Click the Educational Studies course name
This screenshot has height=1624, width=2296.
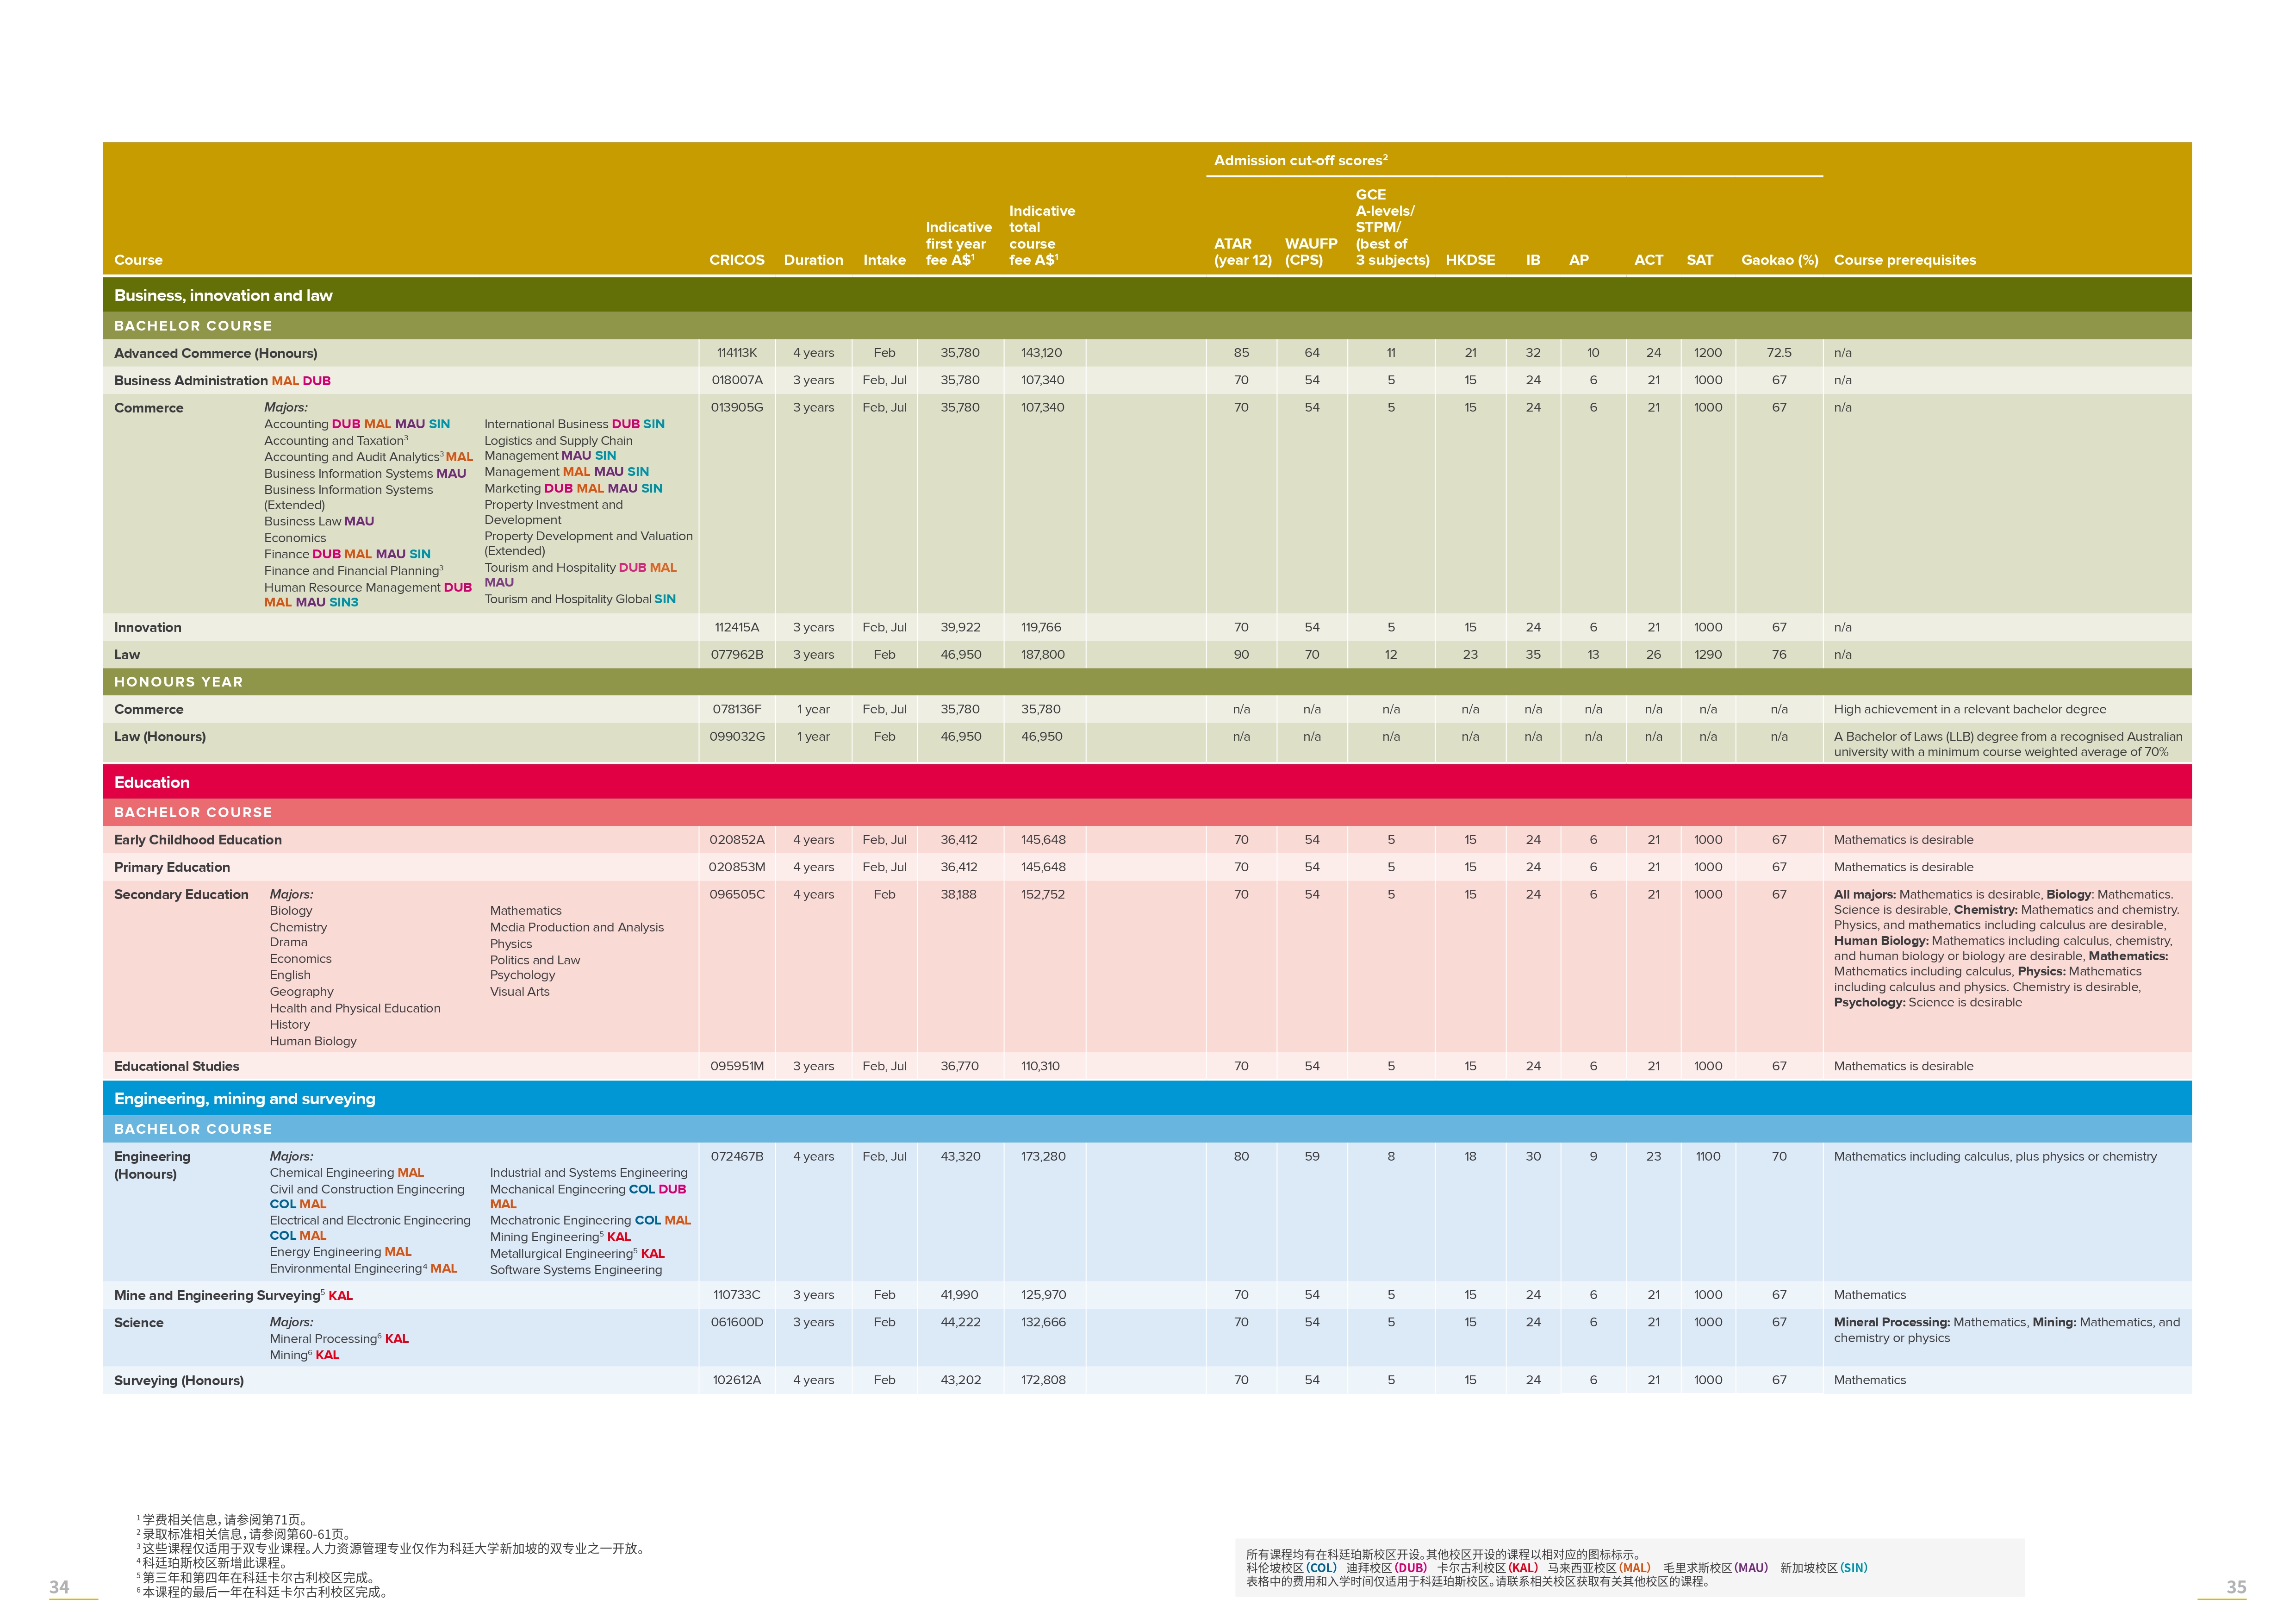176,1066
